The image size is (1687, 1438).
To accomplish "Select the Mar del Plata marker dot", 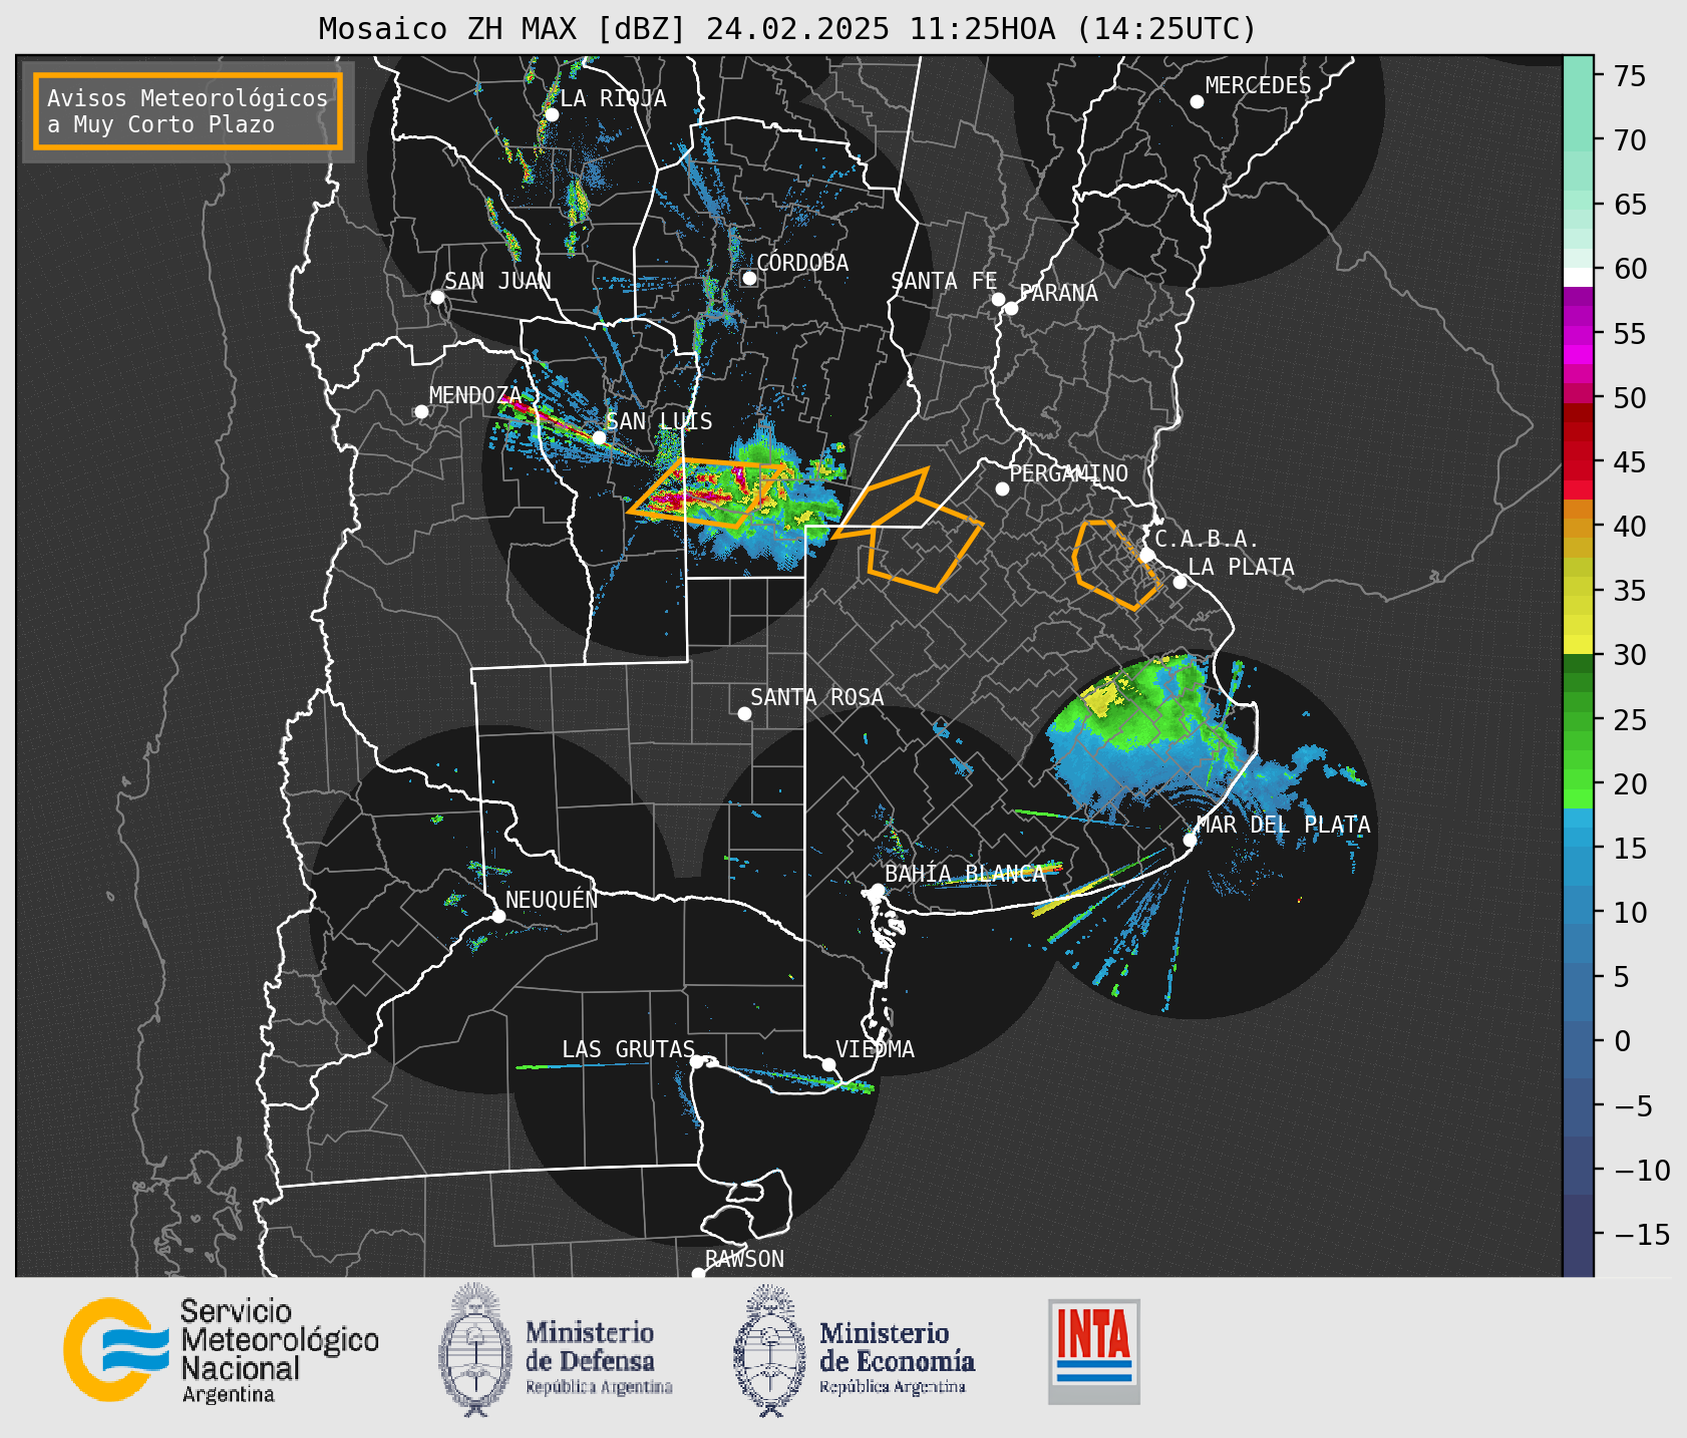I will (1190, 840).
